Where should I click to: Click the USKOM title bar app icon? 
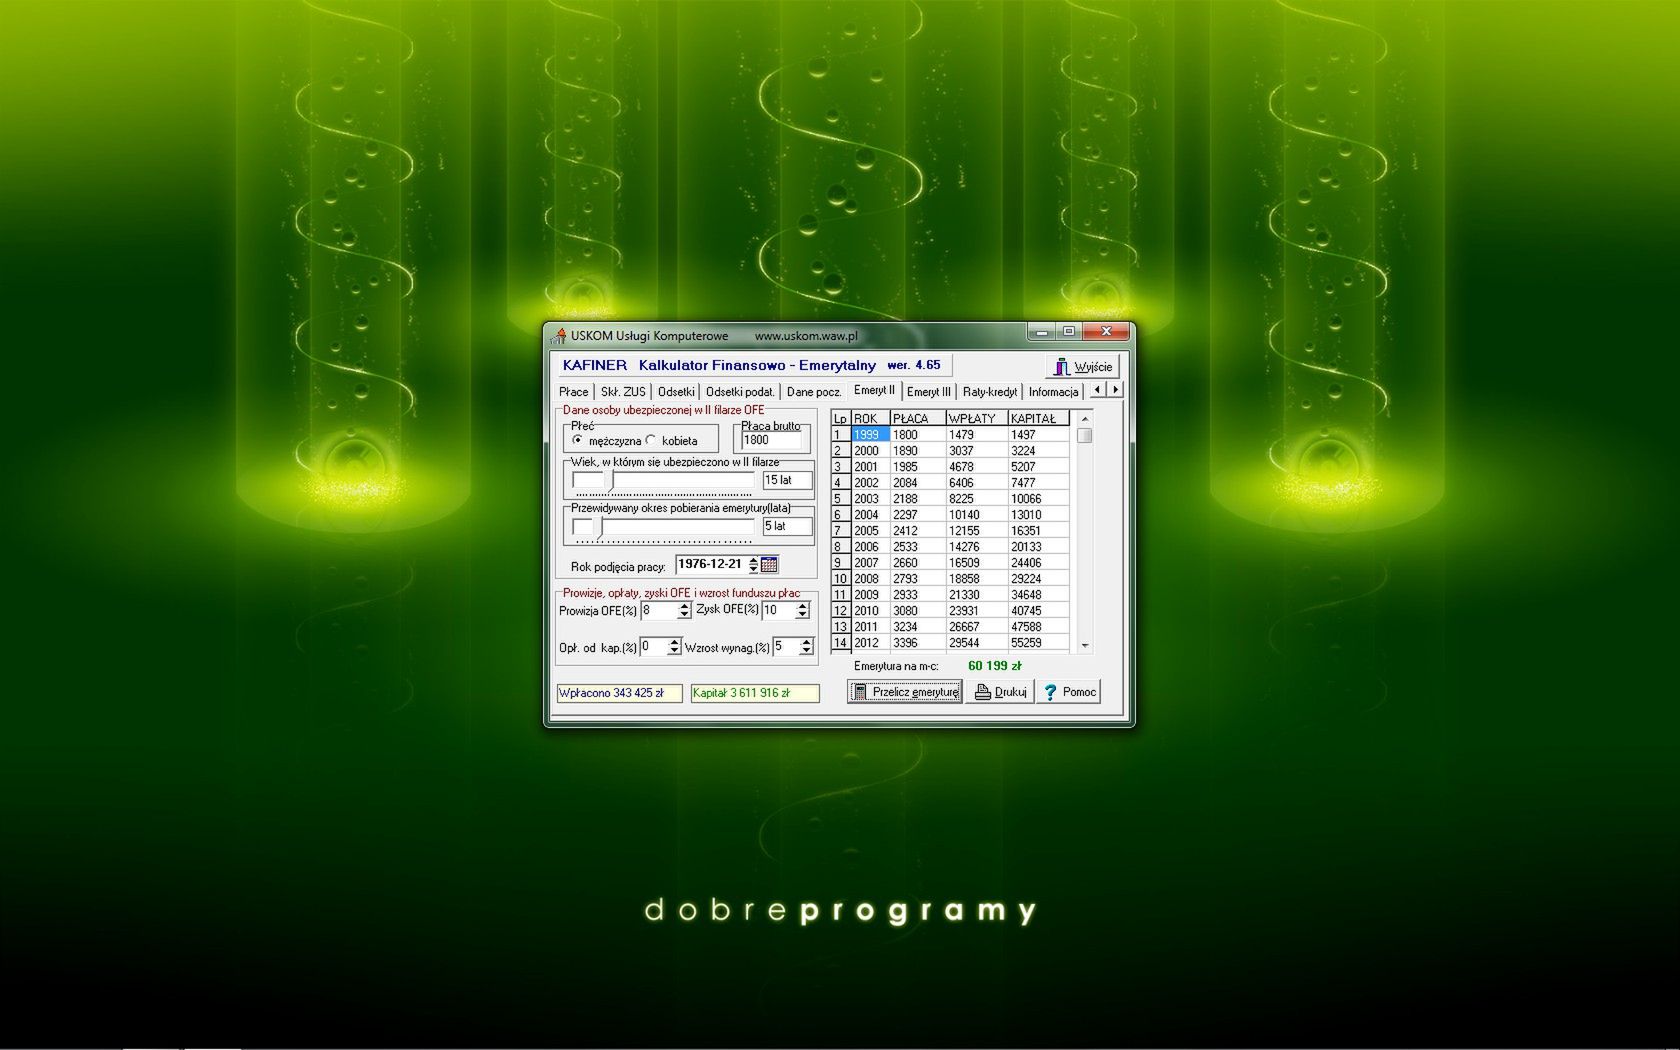(559, 336)
